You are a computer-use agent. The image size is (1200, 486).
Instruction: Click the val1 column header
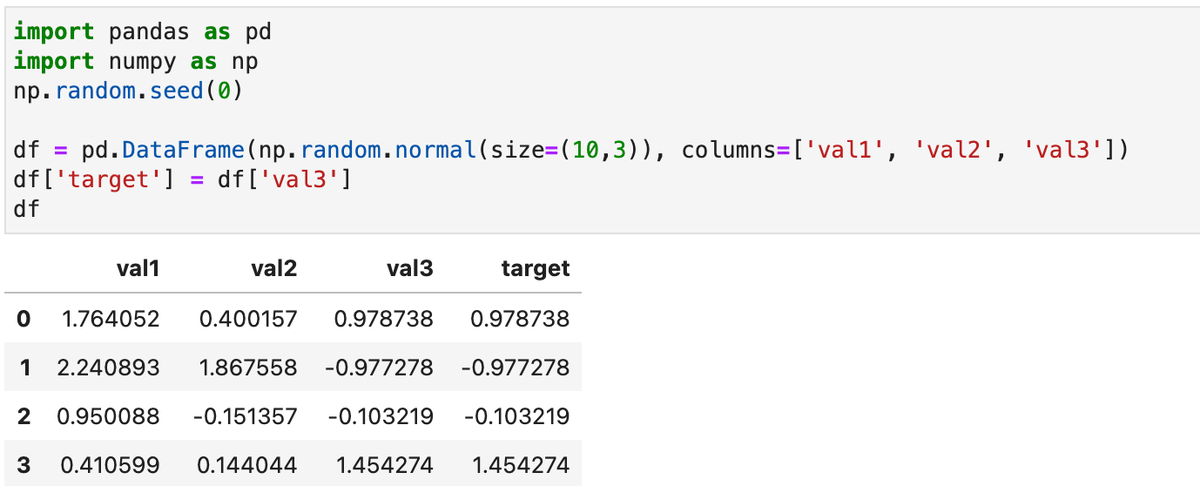click(138, 268)
